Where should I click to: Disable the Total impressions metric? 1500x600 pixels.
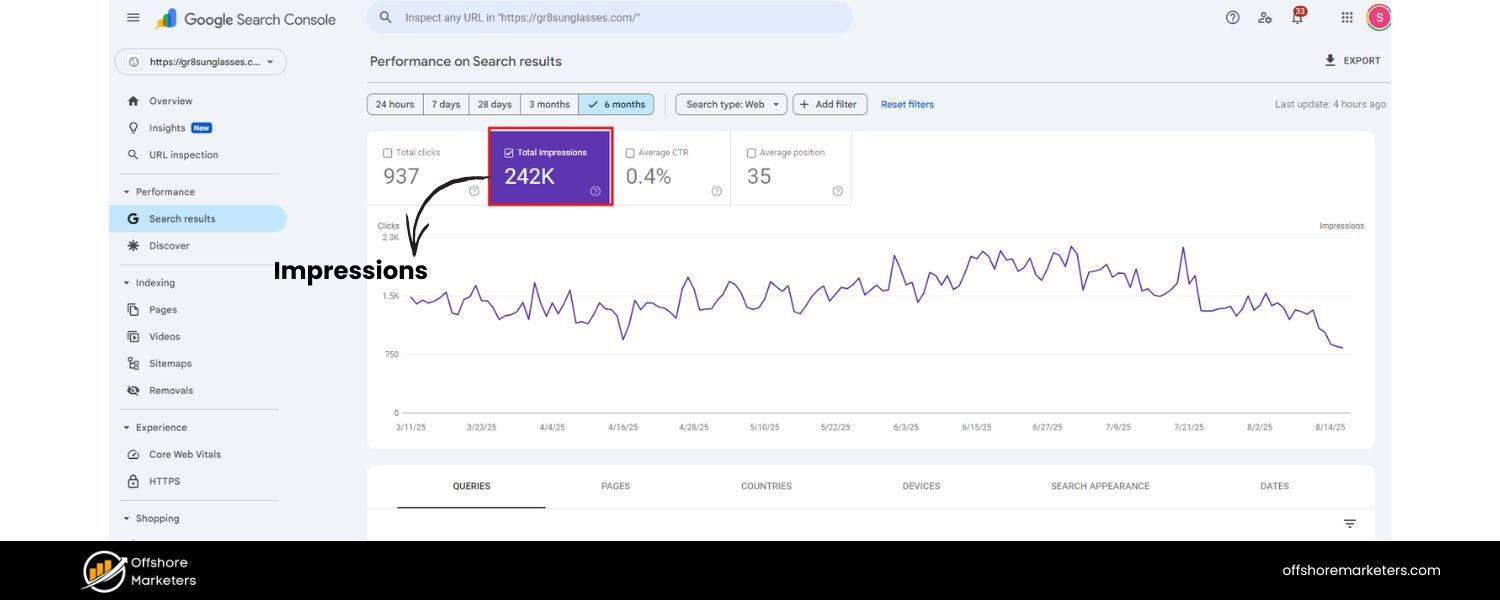click(x=508, y=151)
